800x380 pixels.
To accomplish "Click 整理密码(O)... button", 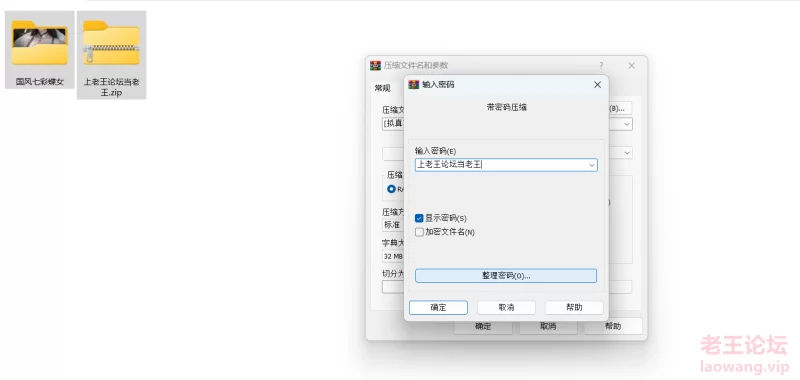I will 506,275.
